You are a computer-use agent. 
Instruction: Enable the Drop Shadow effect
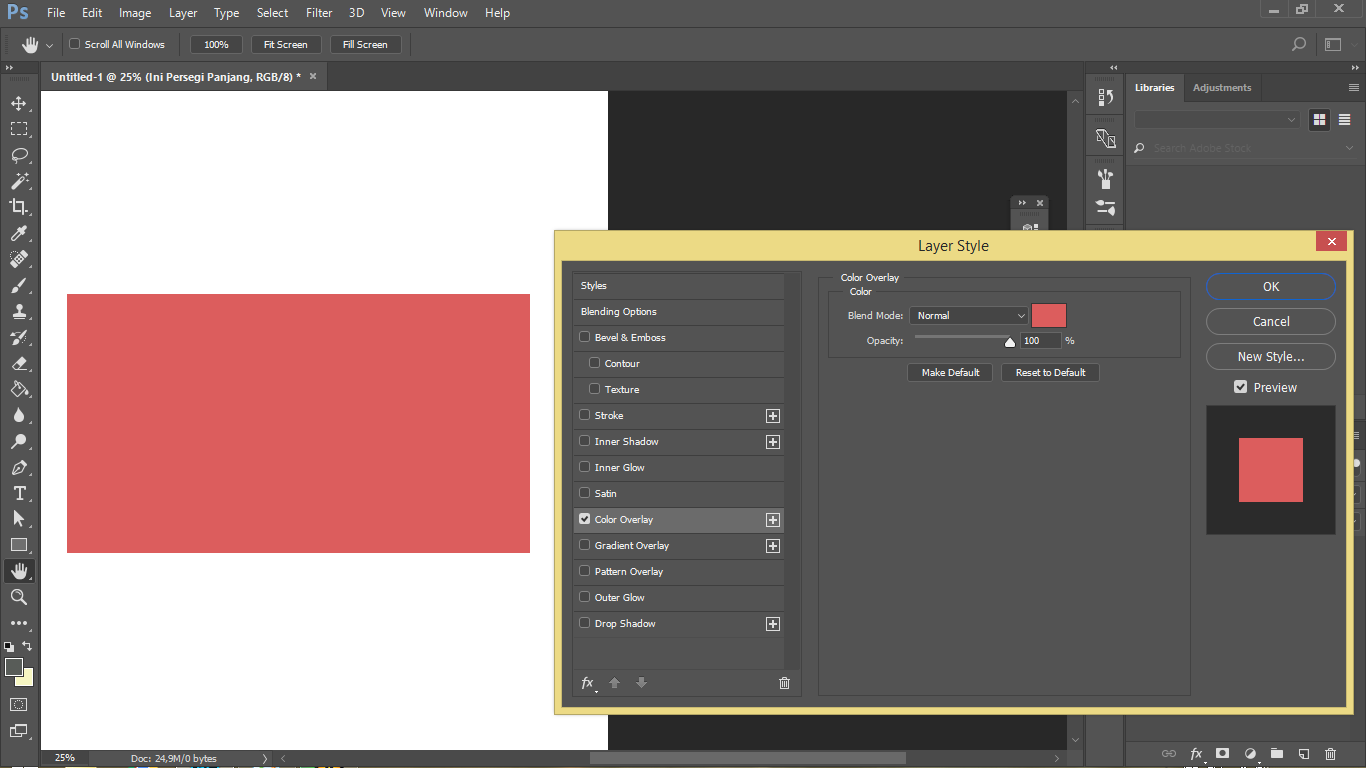click(584, 623)
